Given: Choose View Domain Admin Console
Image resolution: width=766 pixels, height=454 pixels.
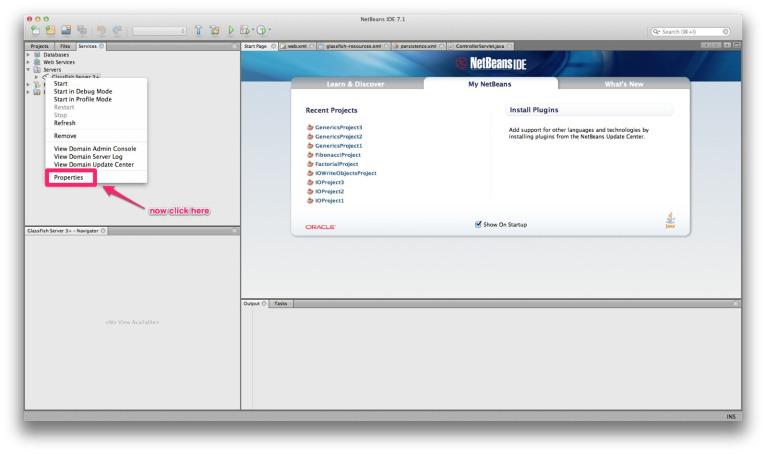Looking at the screenshot, I should tap(96, 149).
